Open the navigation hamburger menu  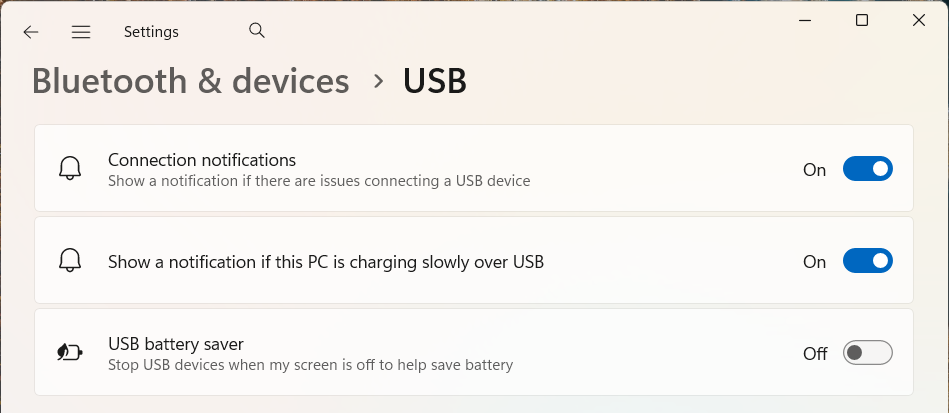(x=81, y=32)
